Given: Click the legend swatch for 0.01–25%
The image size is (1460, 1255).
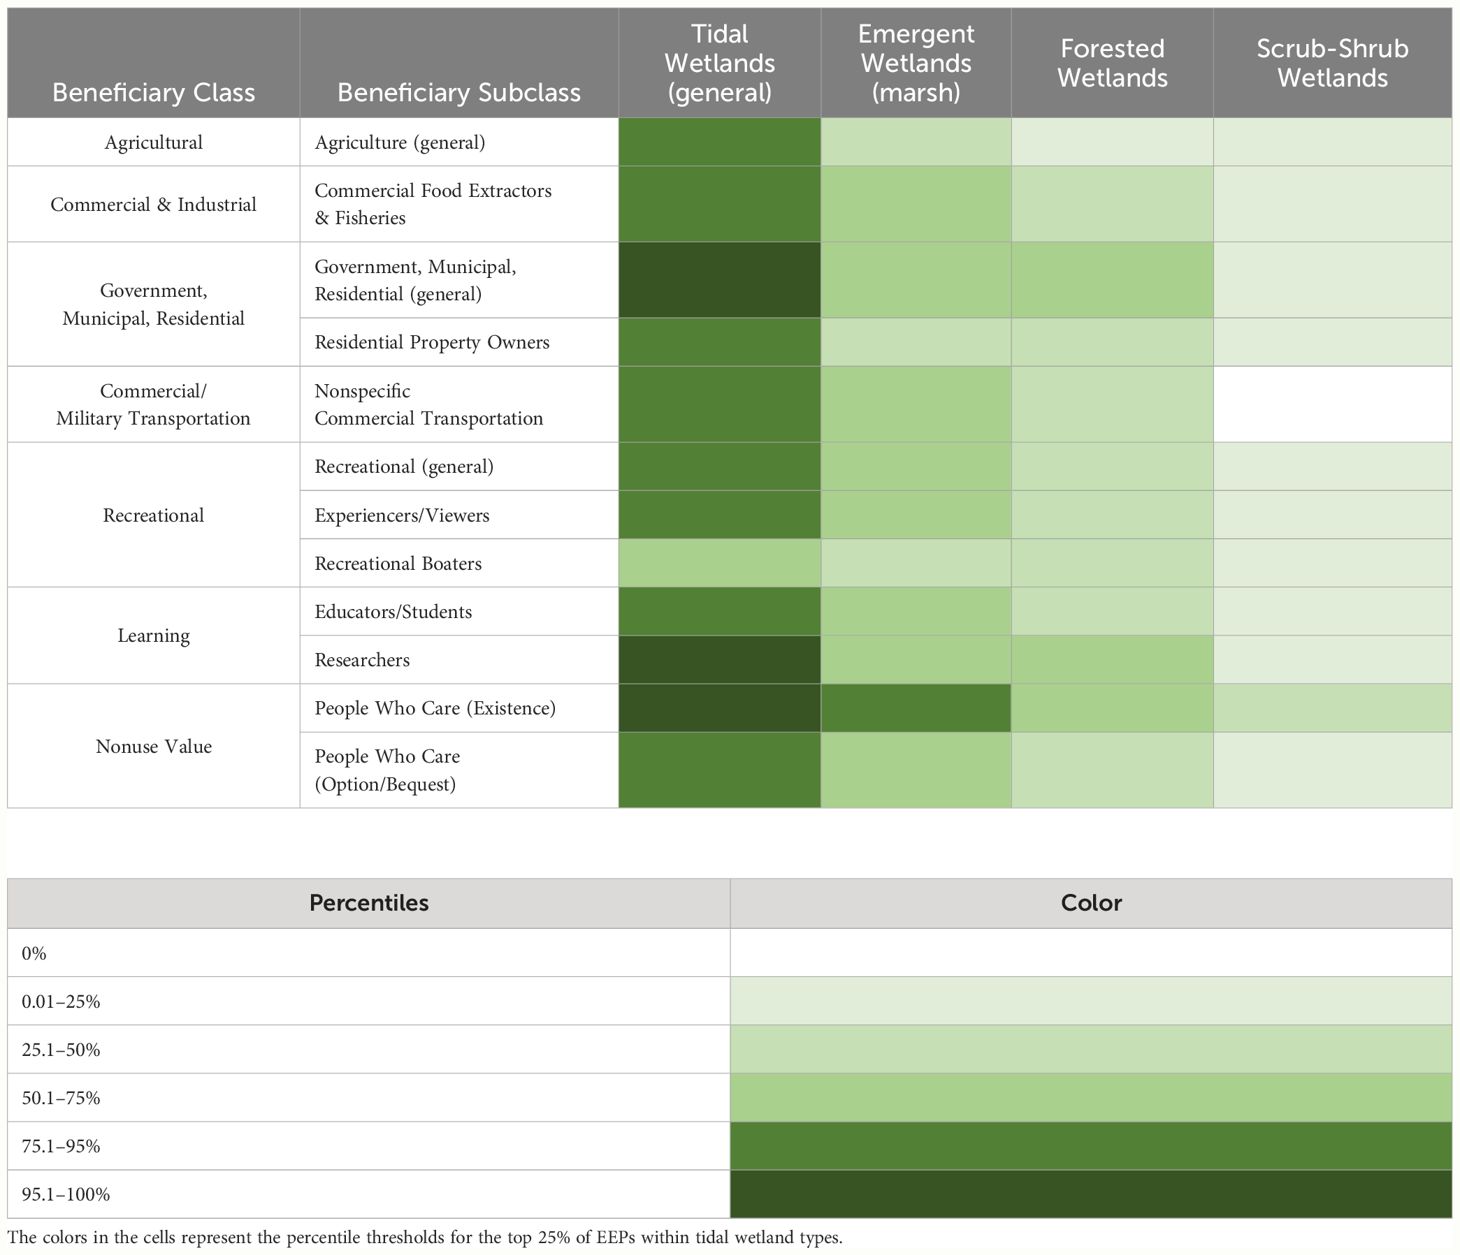Looking at the screenshot, I should coord(1091,1001).
